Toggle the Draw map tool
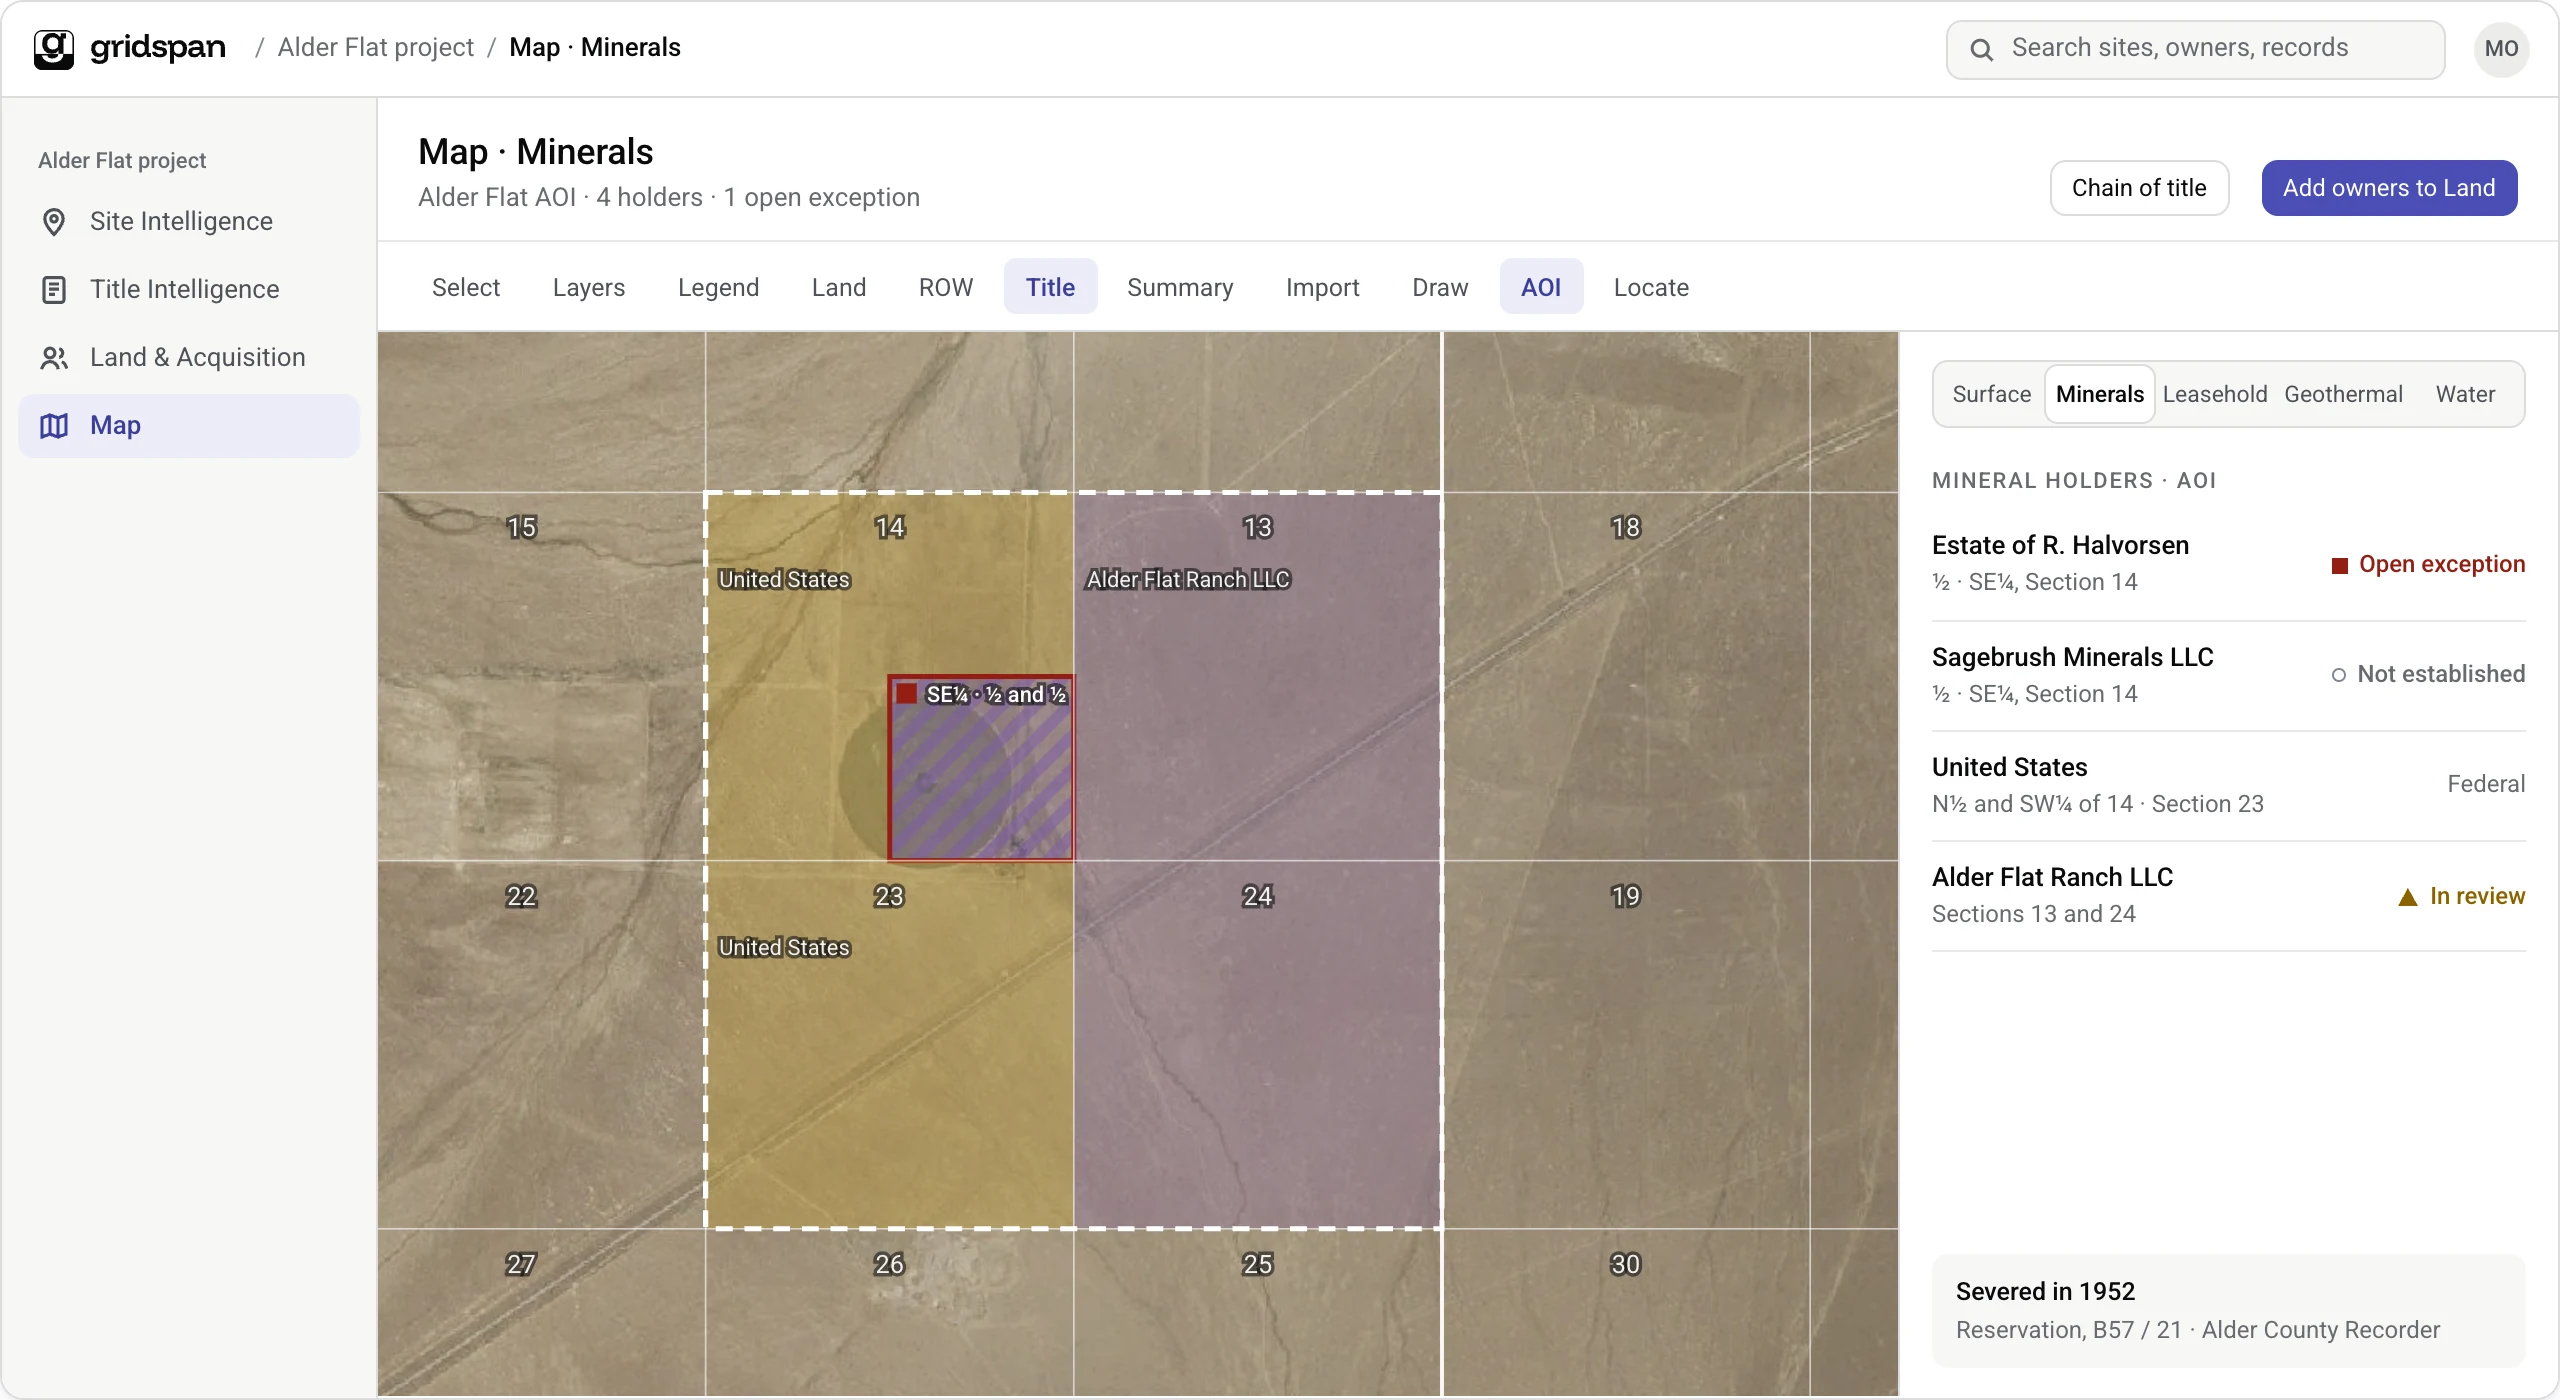 (1440, 287)
